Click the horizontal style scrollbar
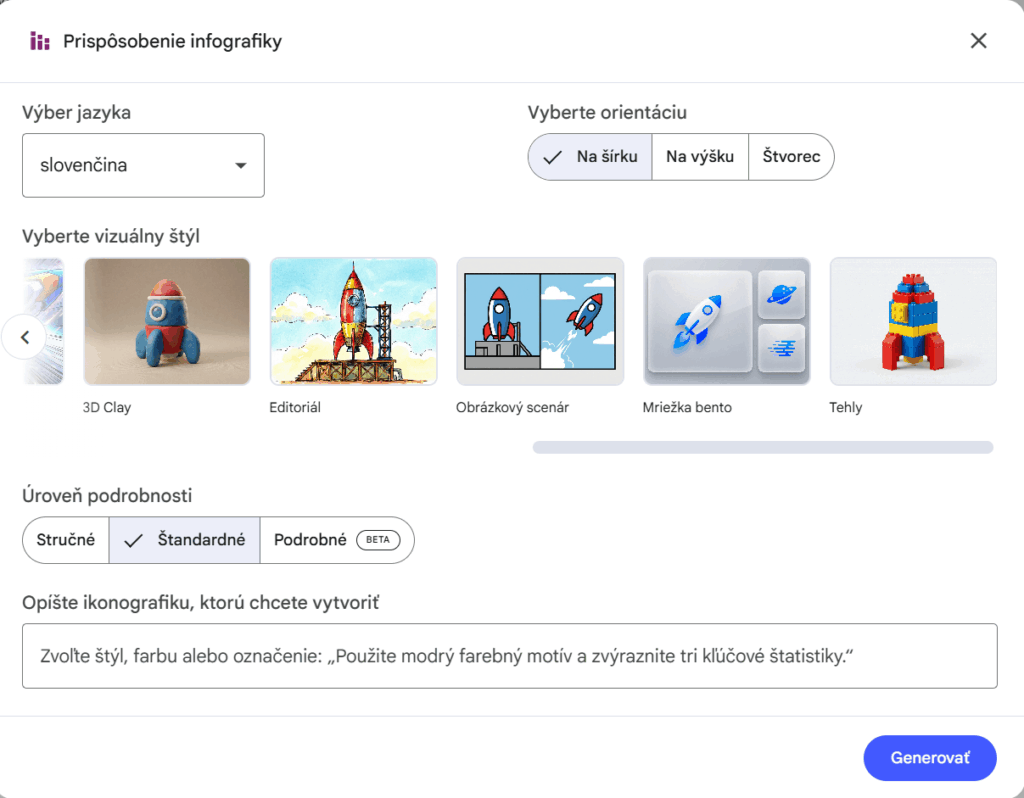Screen dimensions: 1024x798 tap(762, 447)
